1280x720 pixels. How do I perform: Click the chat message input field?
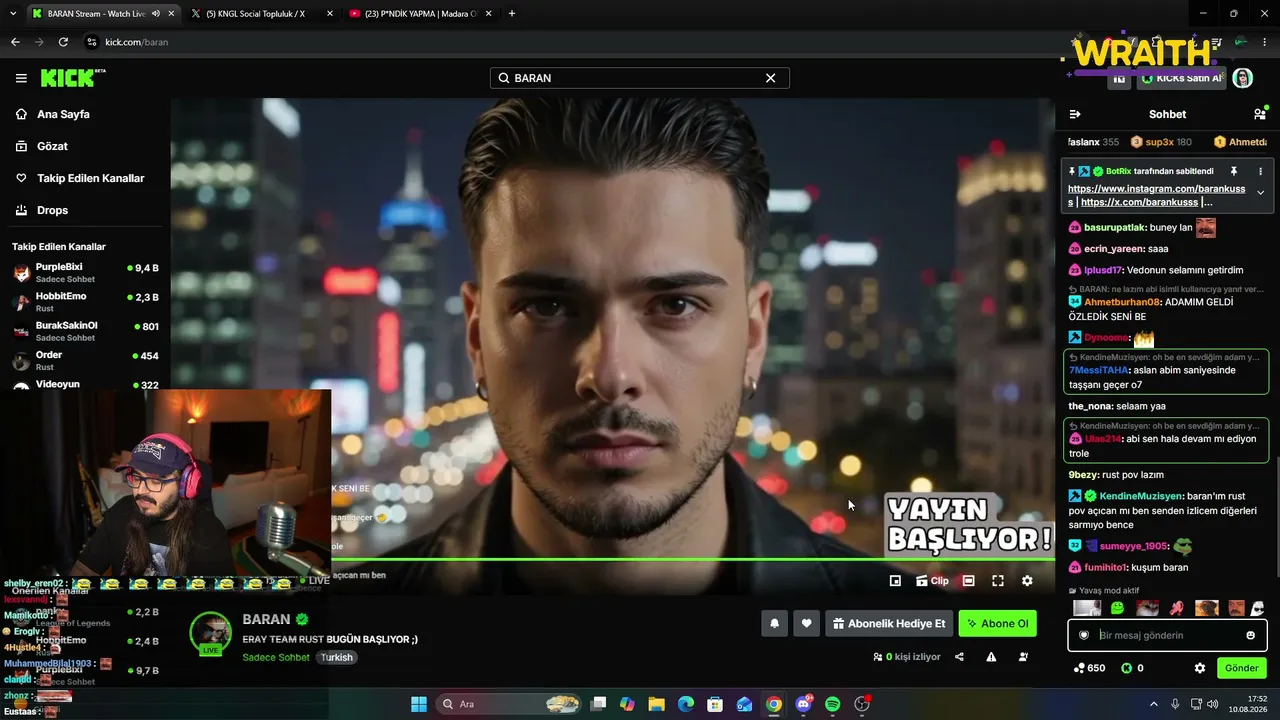[x=1167, y=635]
